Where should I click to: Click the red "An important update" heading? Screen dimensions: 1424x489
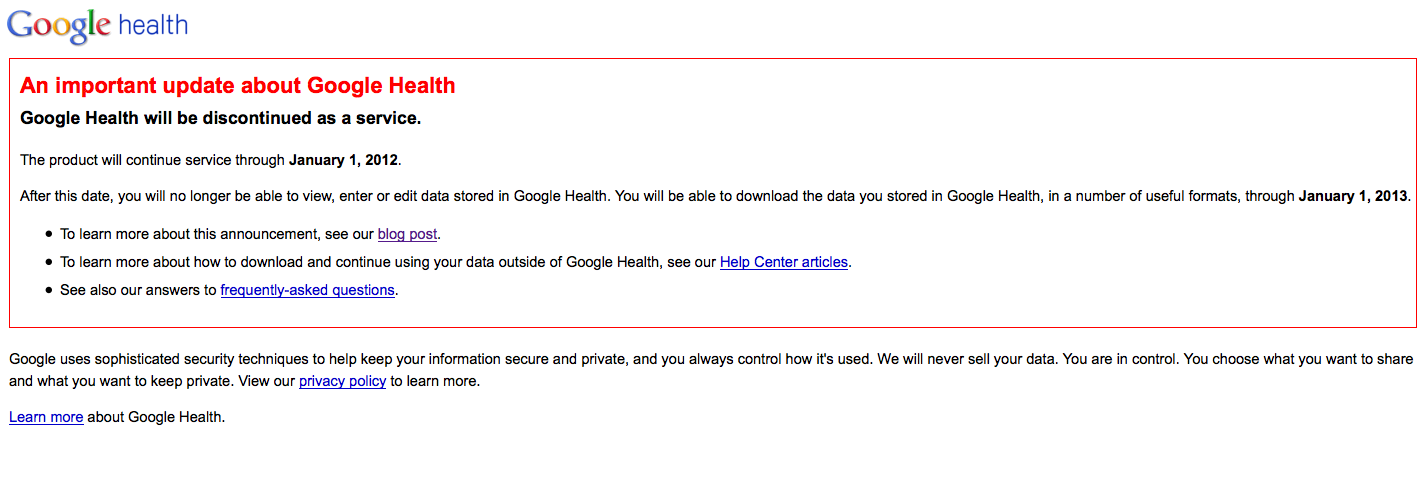pyautogui.click(x=237, y=86)
